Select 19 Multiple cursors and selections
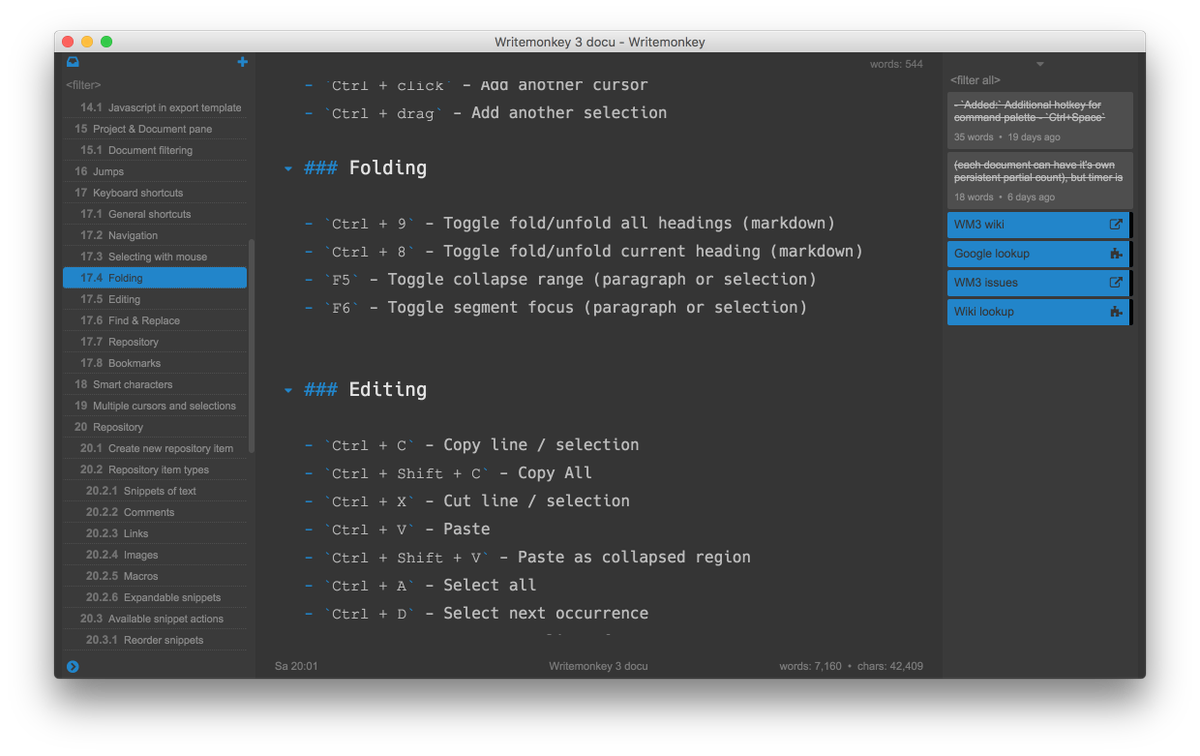The height and width of the screenshot is (756, 1200). [155, 406]
